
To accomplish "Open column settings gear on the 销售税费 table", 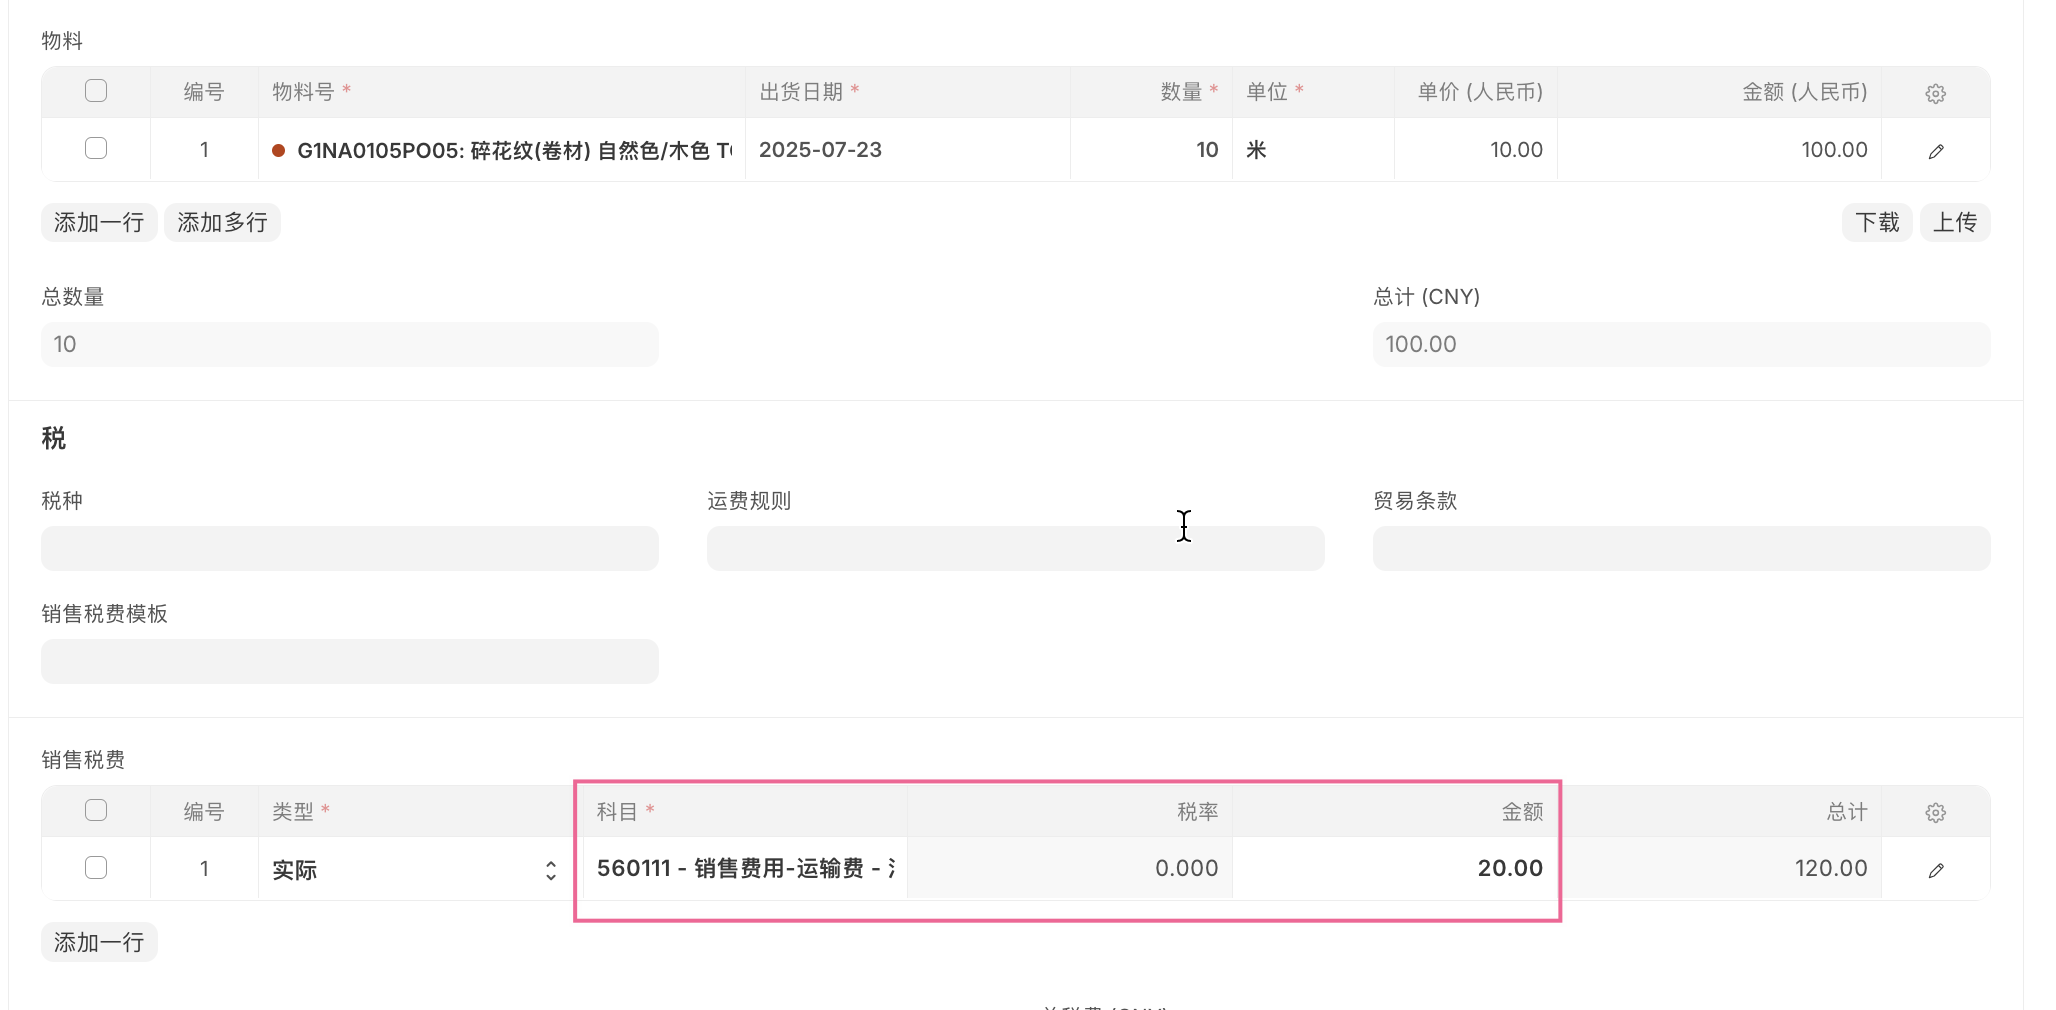I will coord(1936,811).
